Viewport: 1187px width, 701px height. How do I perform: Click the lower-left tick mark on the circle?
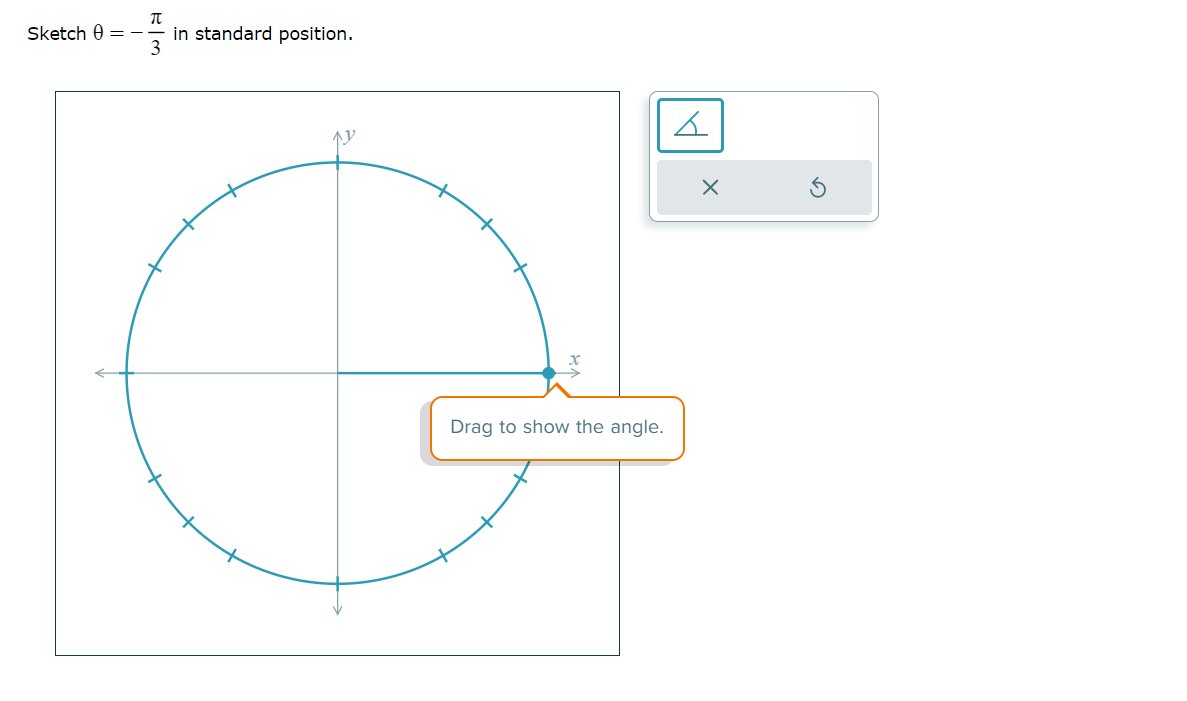click(x=190, y=521)
